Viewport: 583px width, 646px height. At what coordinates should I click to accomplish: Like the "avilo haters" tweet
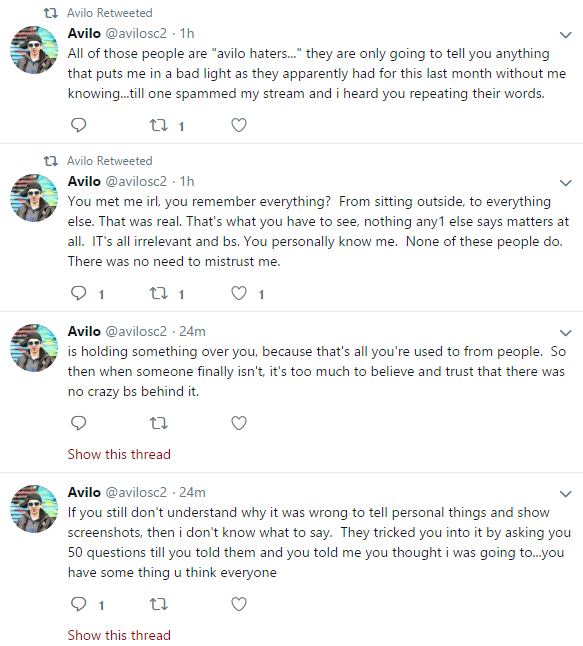point(239,125)
